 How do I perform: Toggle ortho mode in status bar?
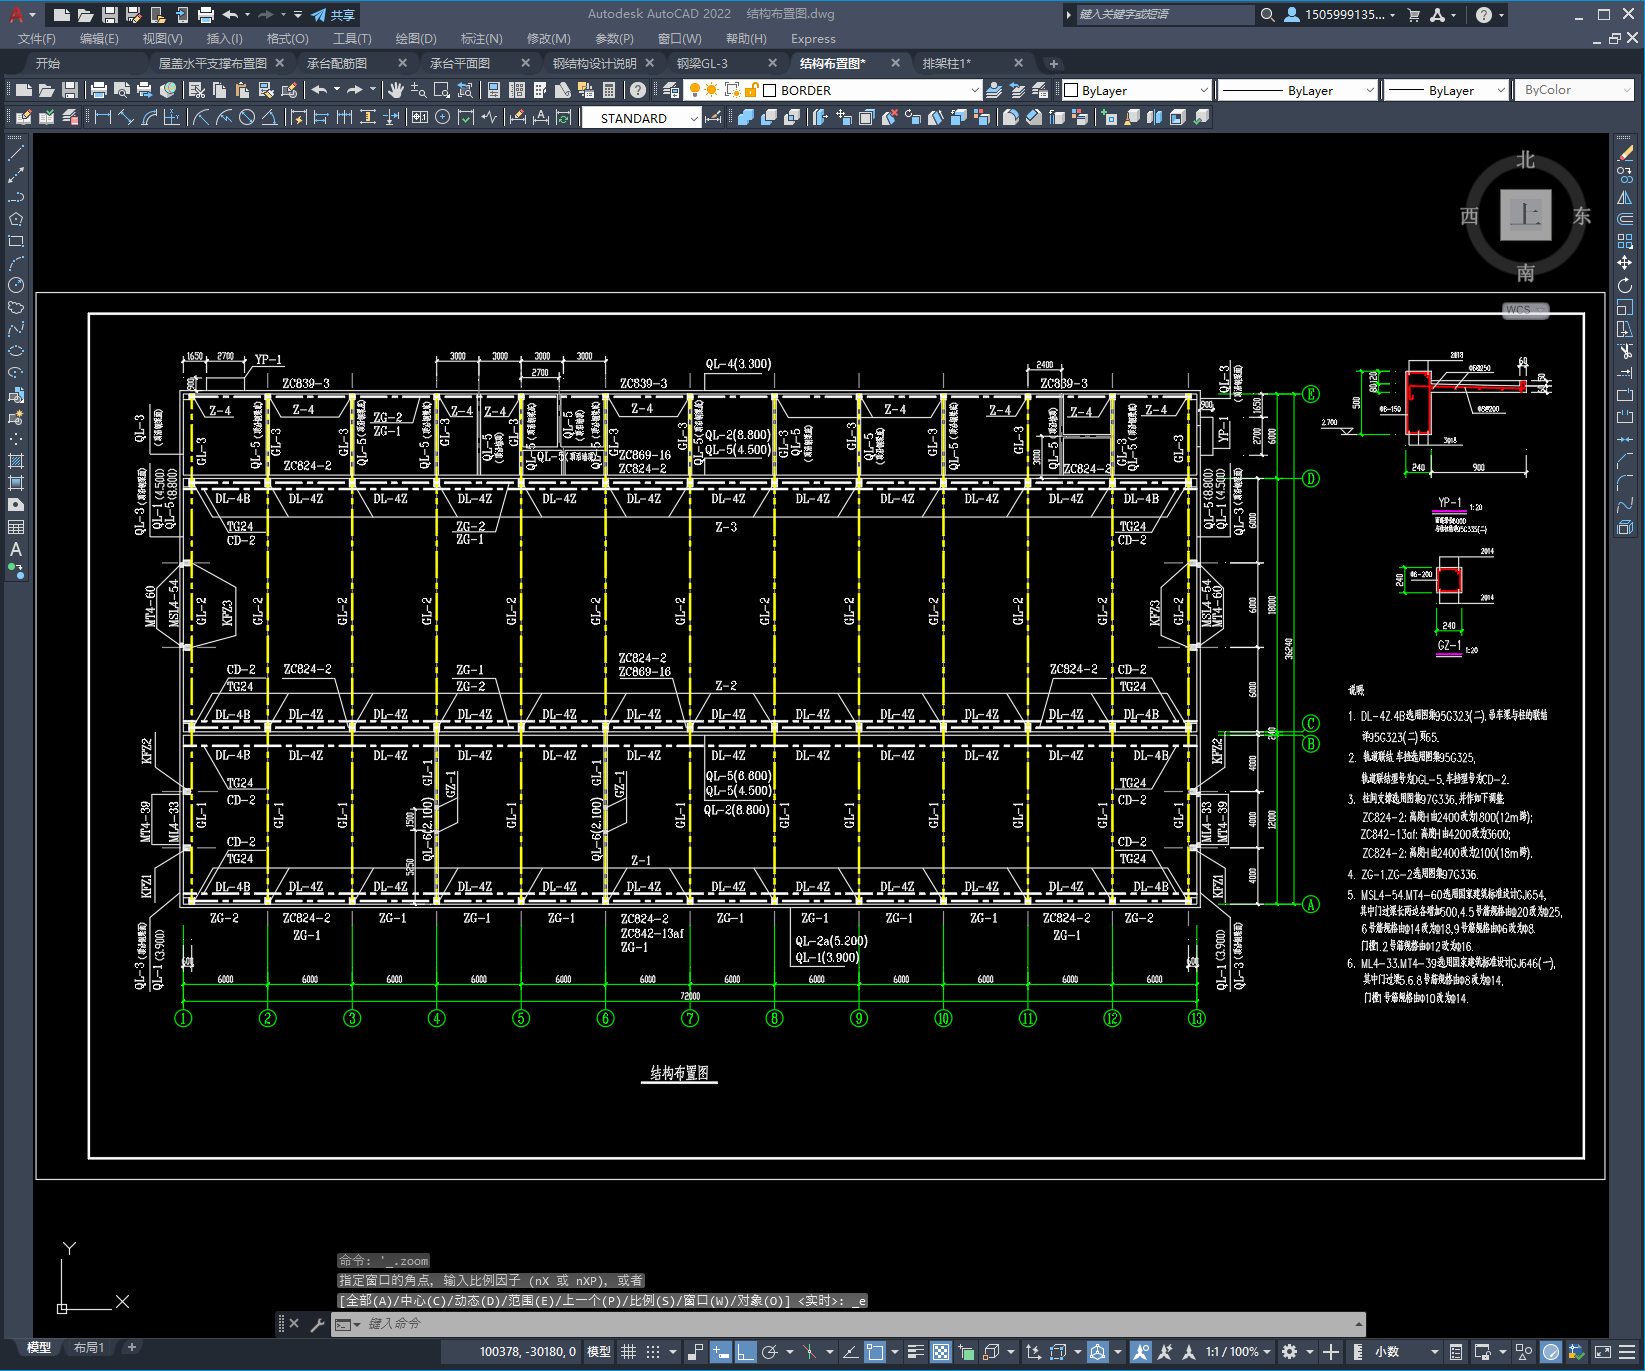[x=745, y=1352]
